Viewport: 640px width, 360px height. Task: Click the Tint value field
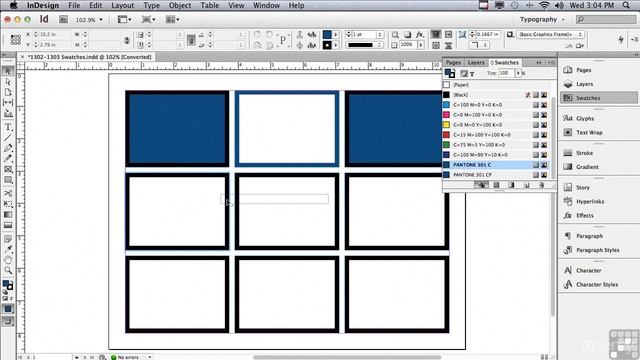coord(506,73)
